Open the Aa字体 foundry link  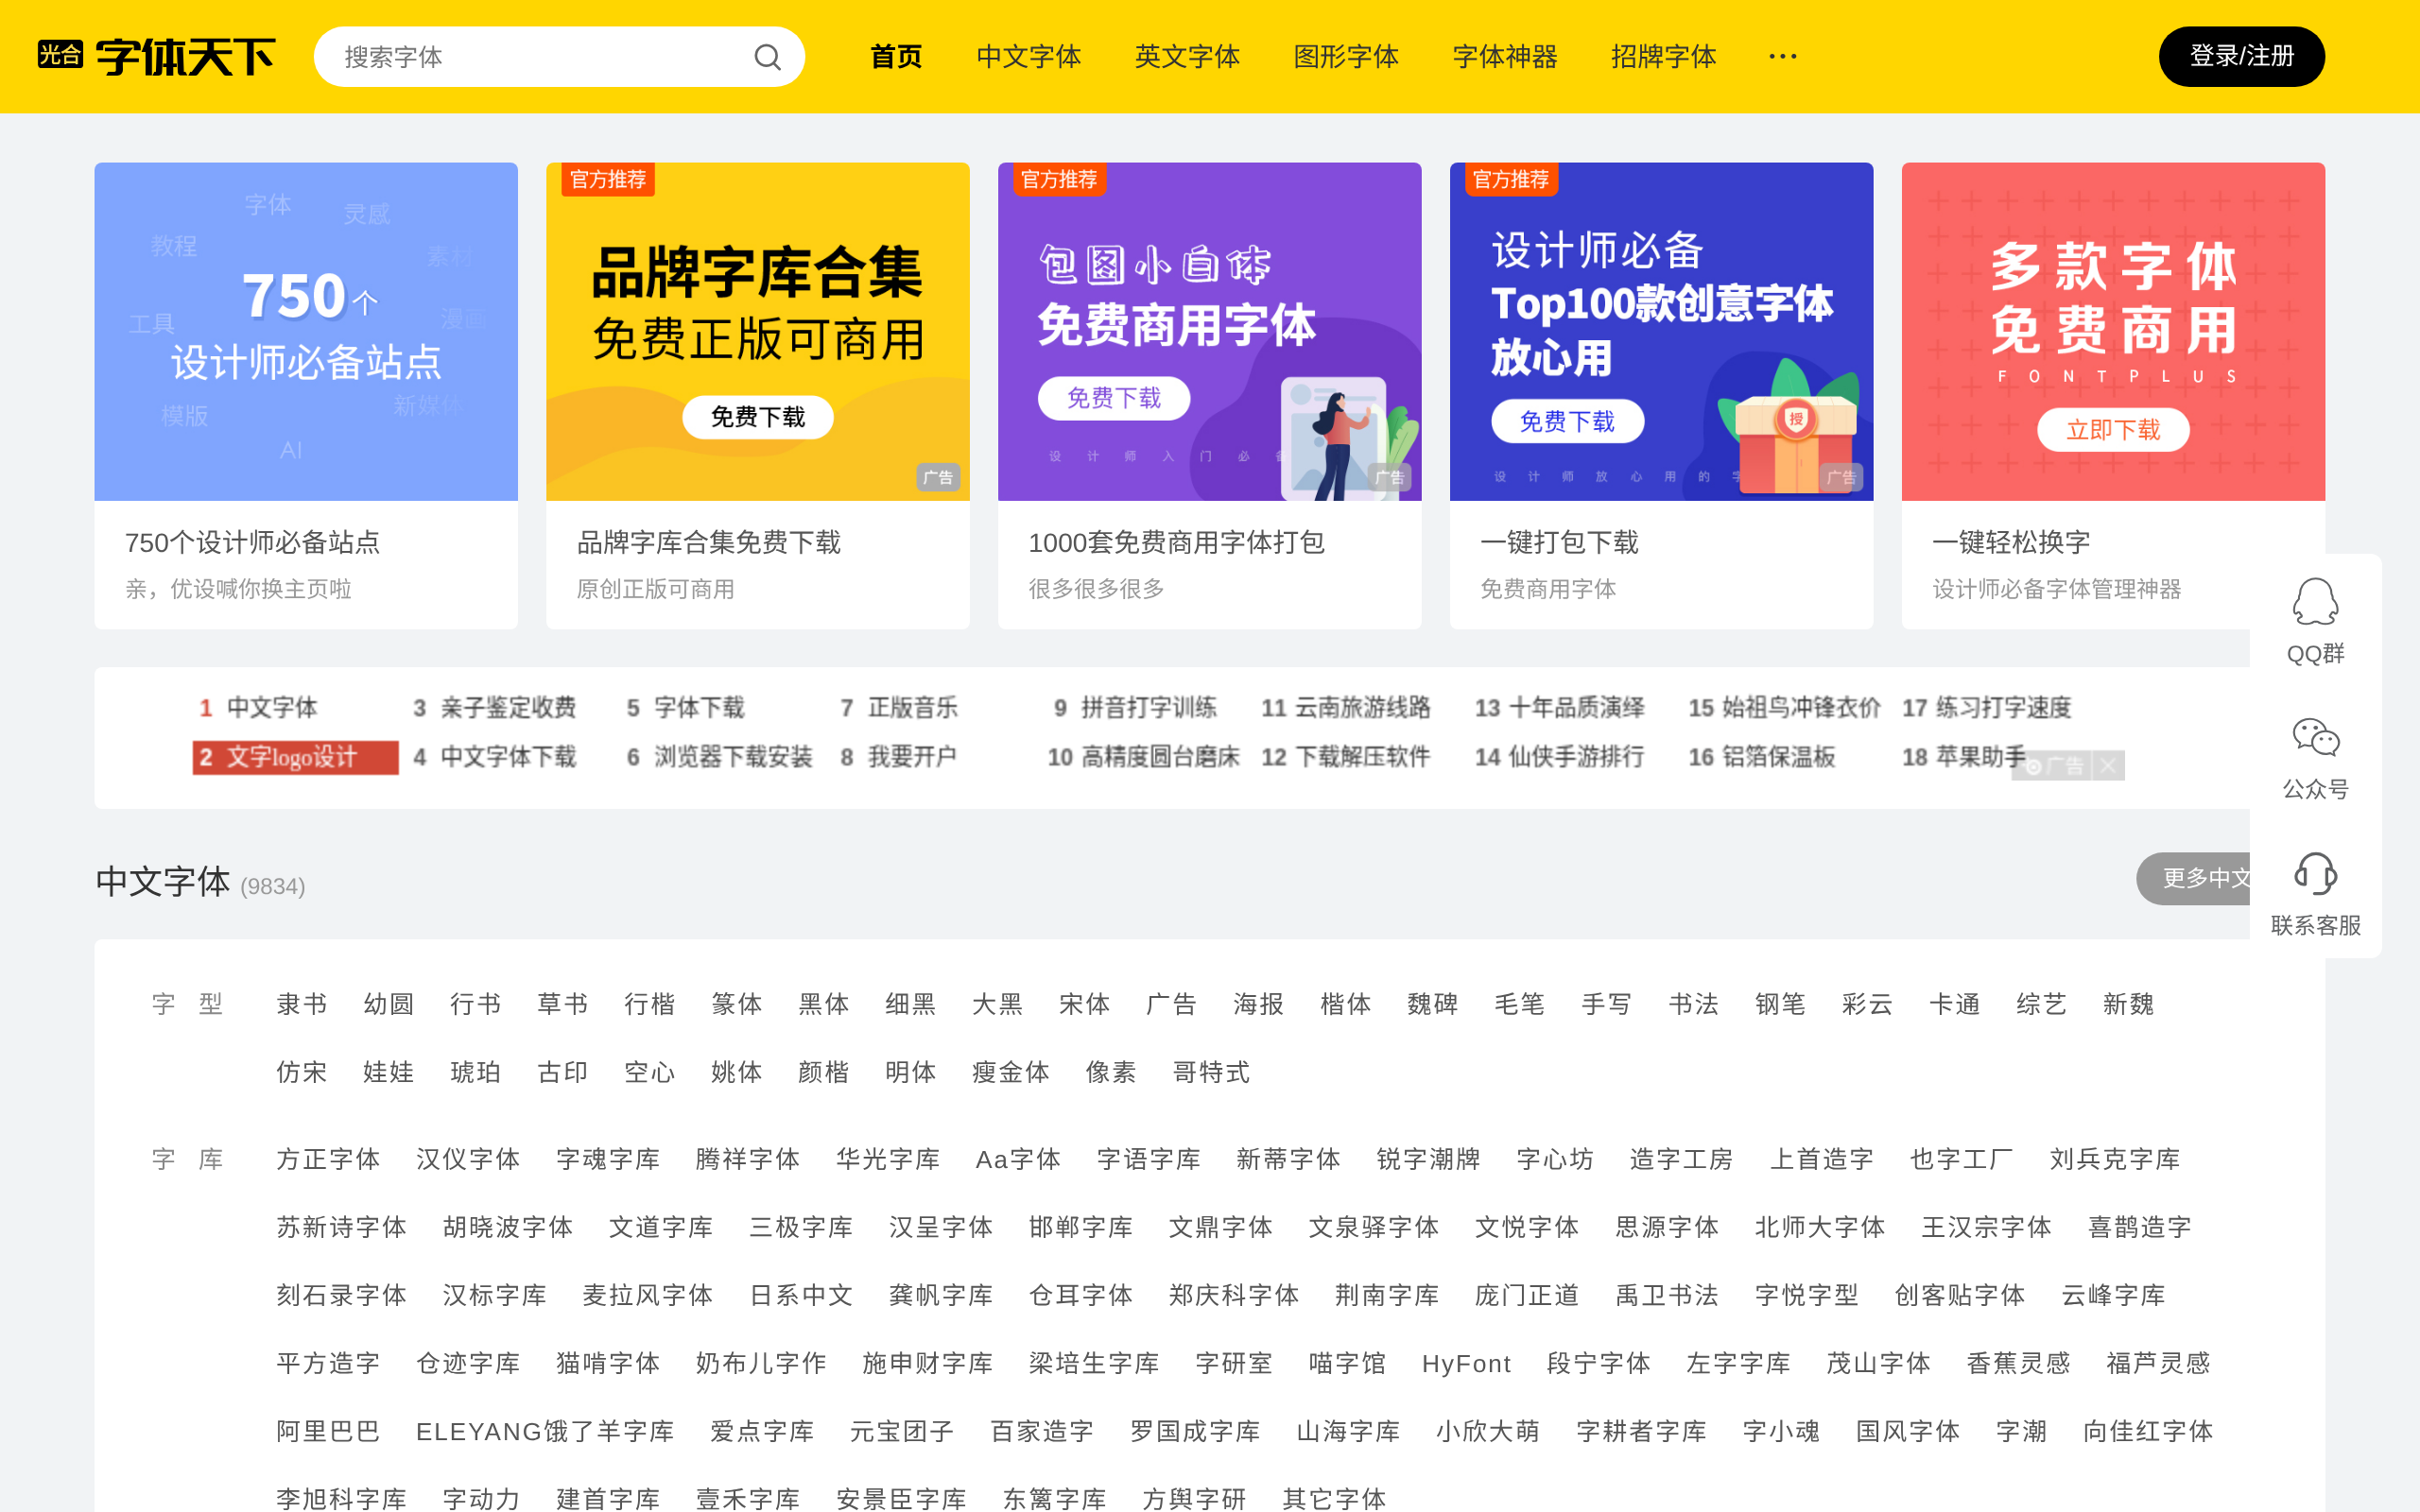1018,1159
